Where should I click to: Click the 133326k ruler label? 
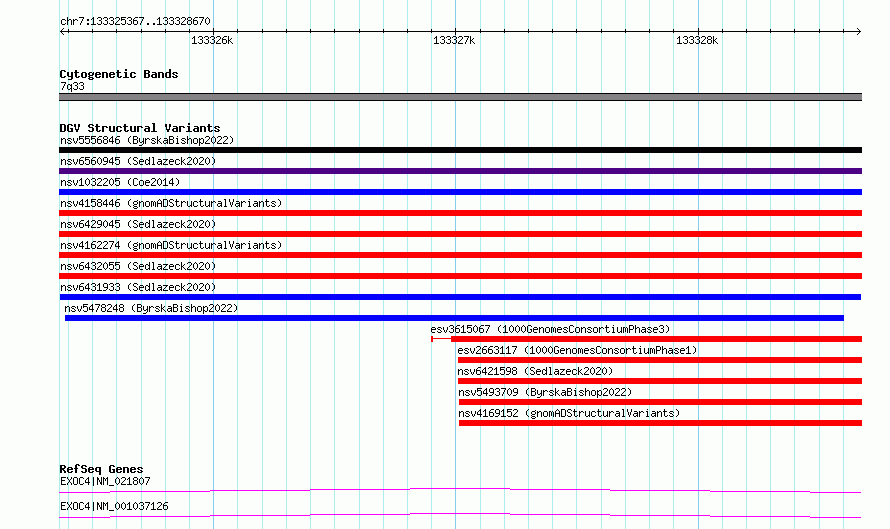(212, 40)
